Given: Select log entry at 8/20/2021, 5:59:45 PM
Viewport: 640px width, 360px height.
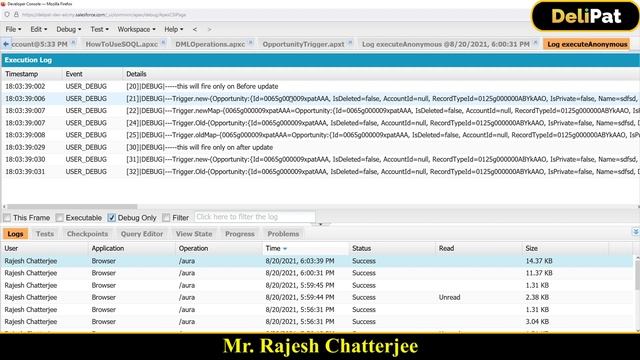Looking at the screenshot, I should pos(318,285).
